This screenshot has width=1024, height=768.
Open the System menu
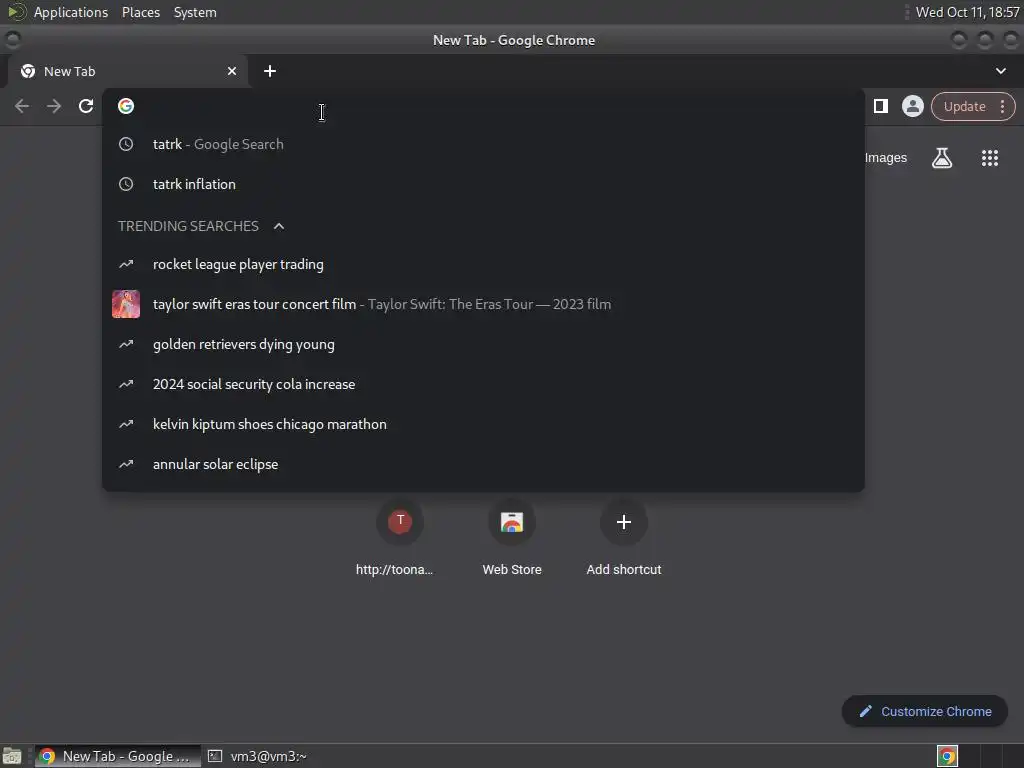click(x=195, y=12)
